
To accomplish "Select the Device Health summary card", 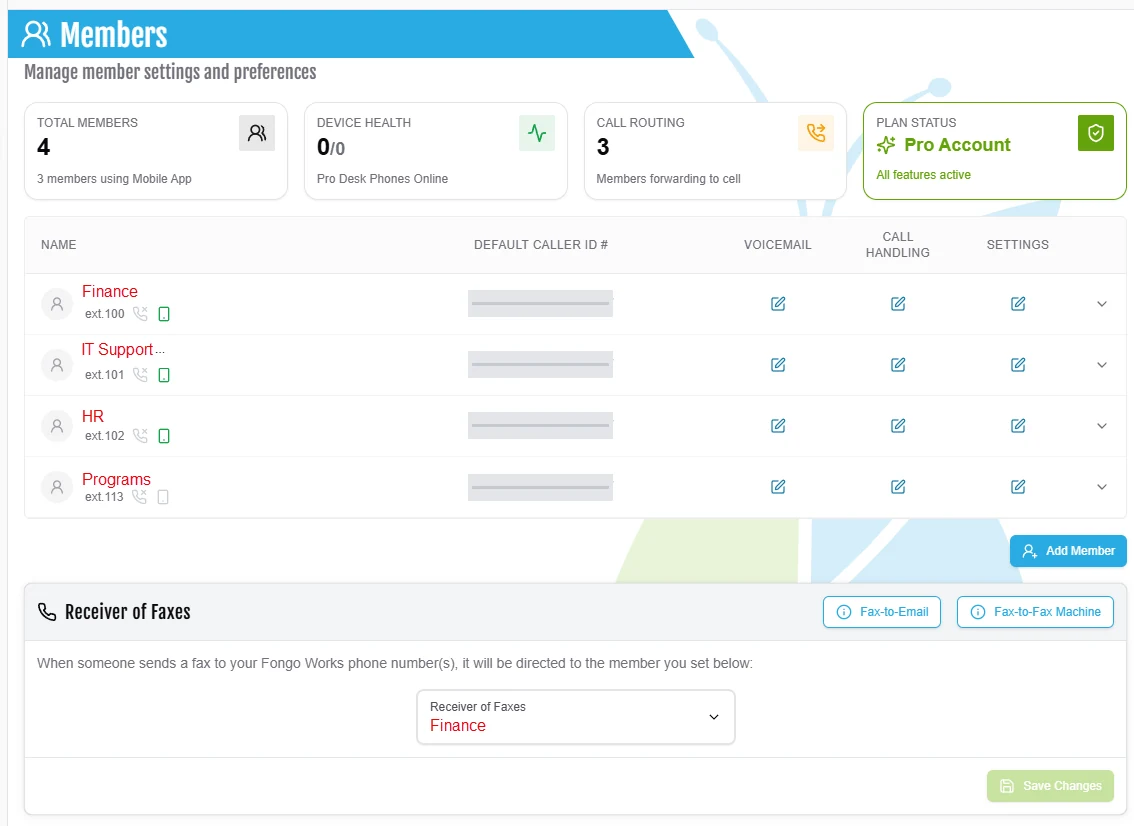I will 436,151.
